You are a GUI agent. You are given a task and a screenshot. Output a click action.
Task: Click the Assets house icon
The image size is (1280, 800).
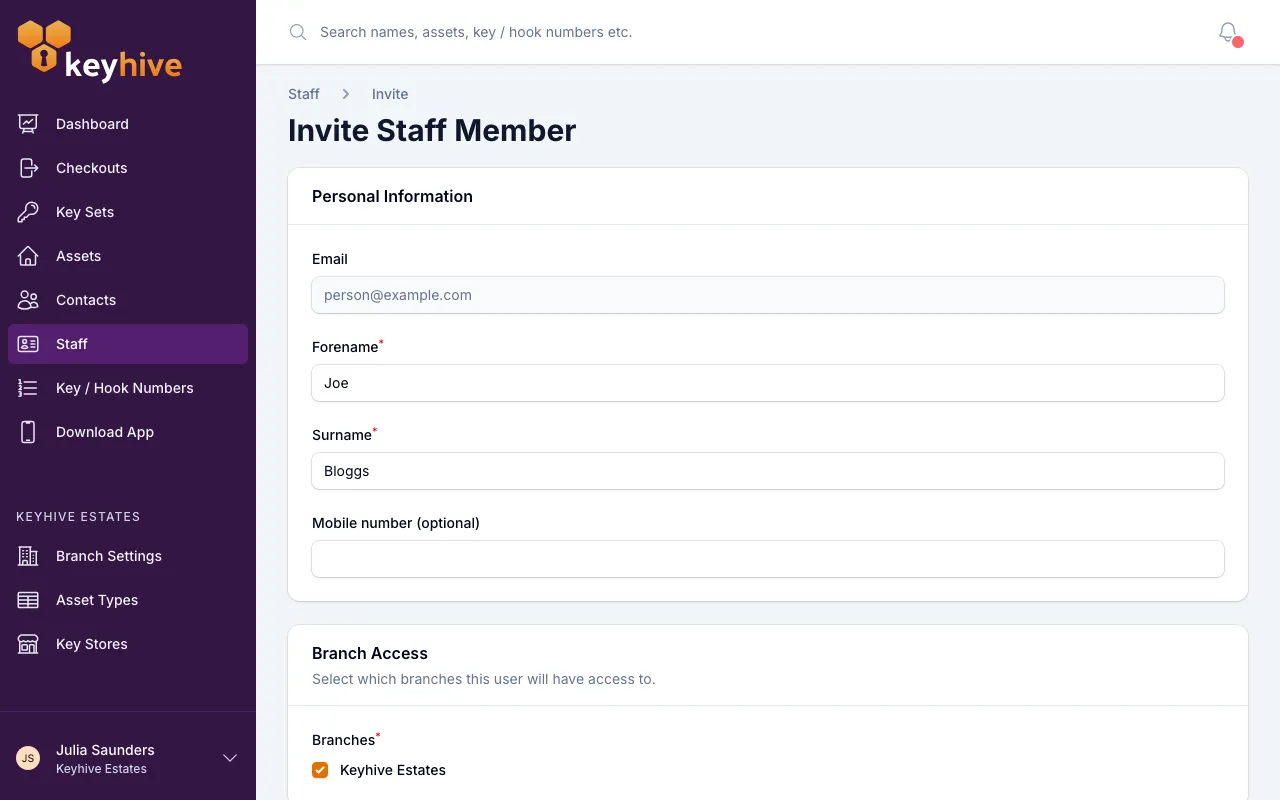[x=28, y=256]
